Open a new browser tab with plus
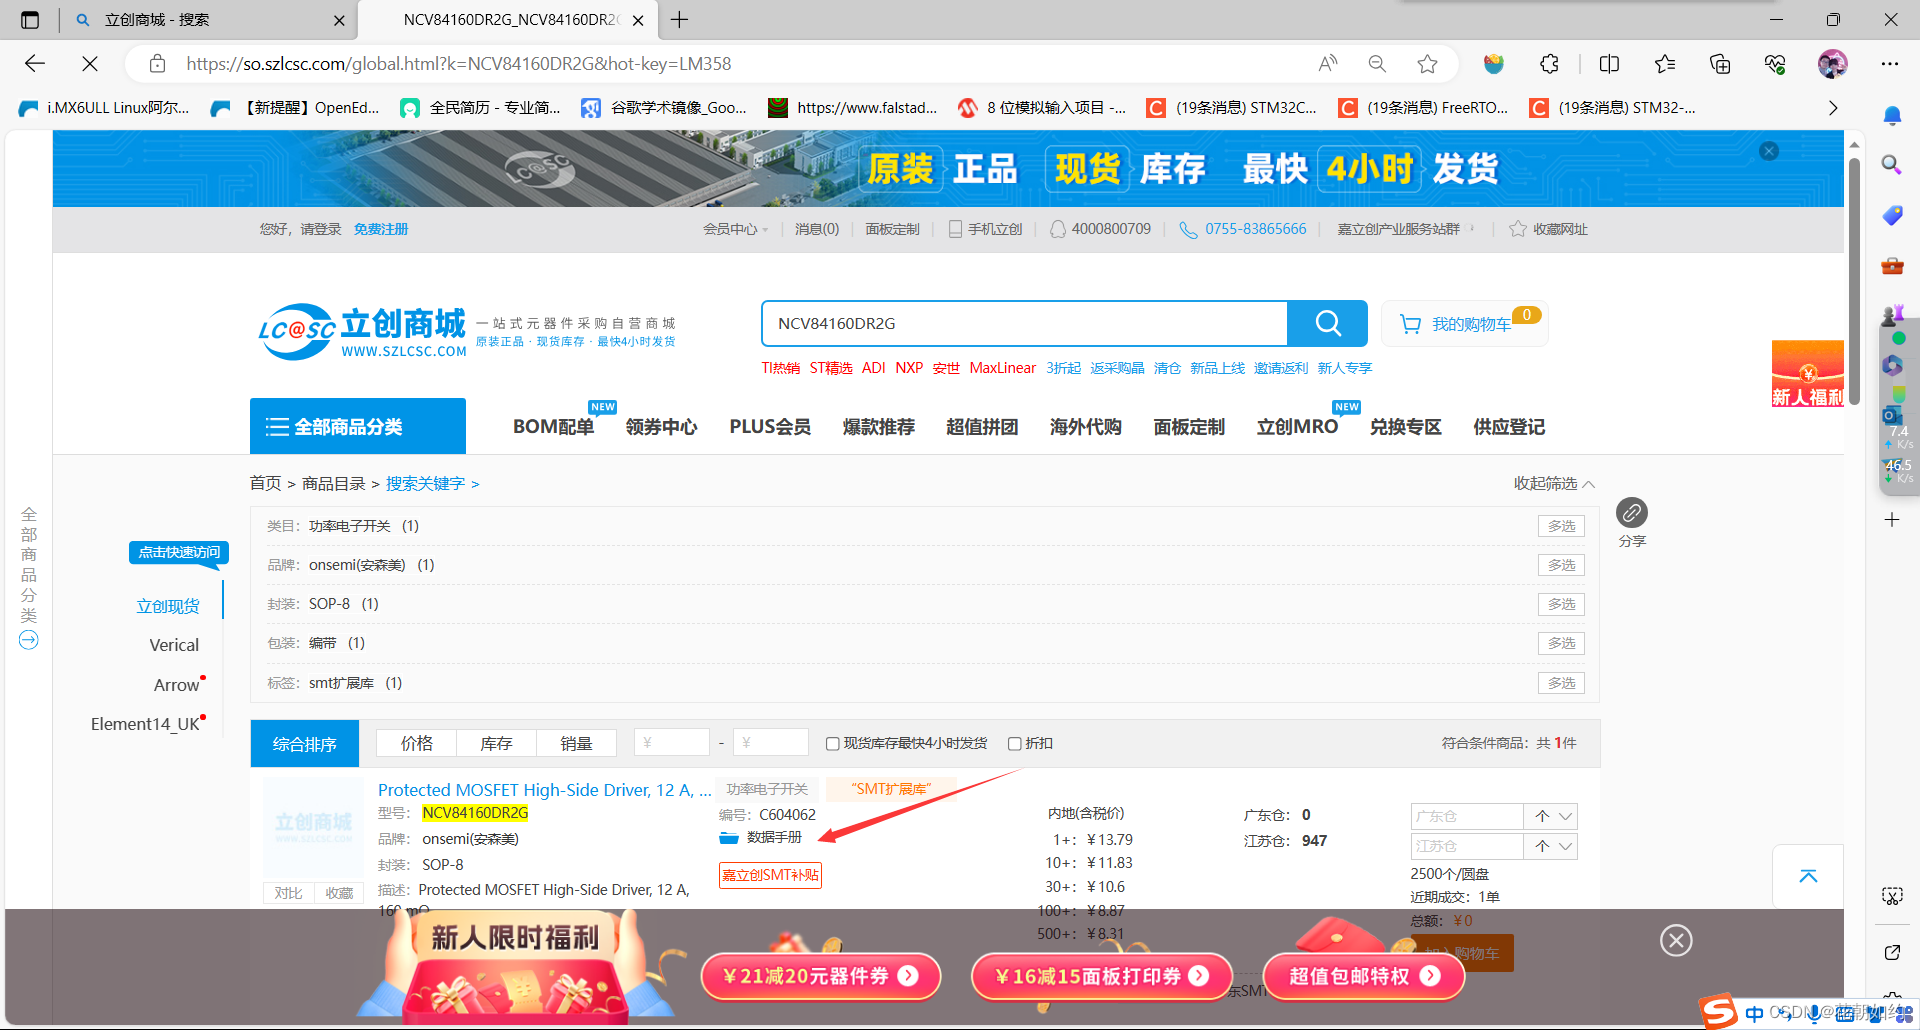The width and height of the screenshot is (1920, 1030). tap(680, 20)
